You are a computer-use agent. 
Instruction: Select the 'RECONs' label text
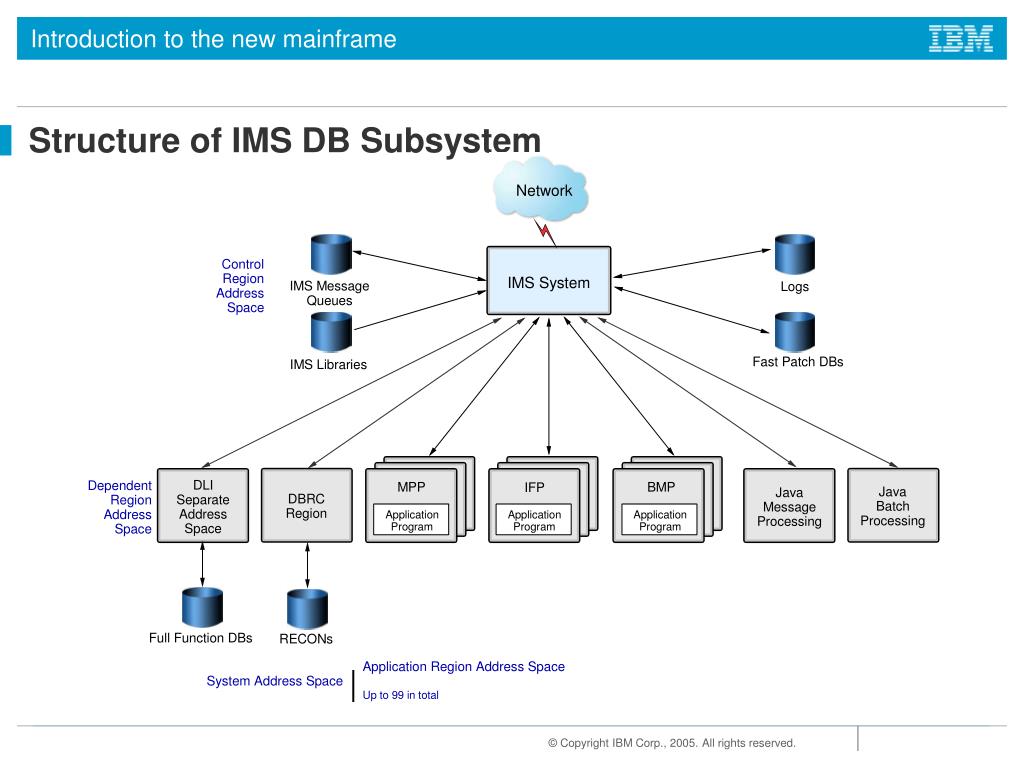coord(306,639)
